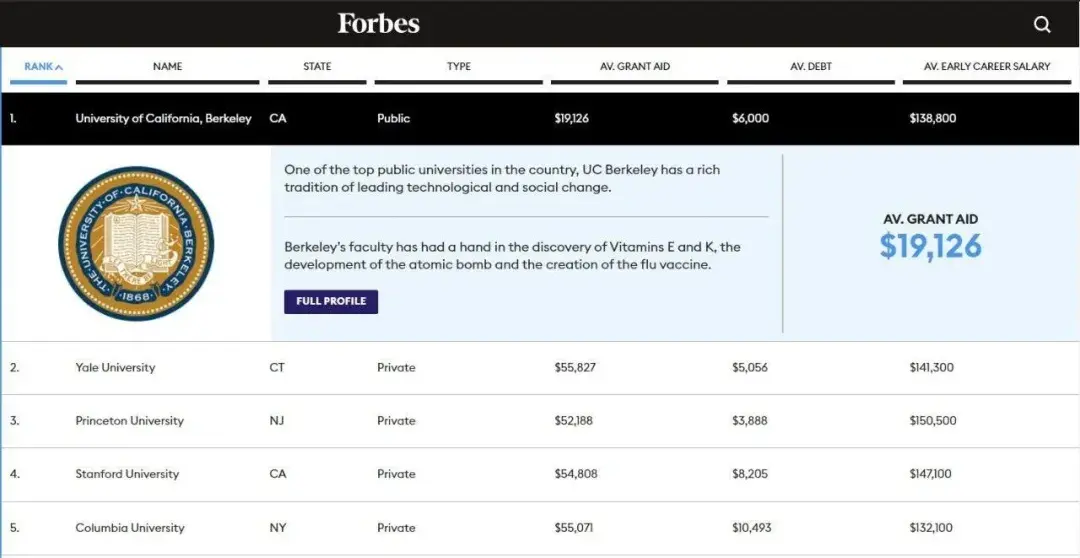Click the Forbes logo
Image resolution: width=1080 pixels, height=558 pixels.
click(378, 23)
